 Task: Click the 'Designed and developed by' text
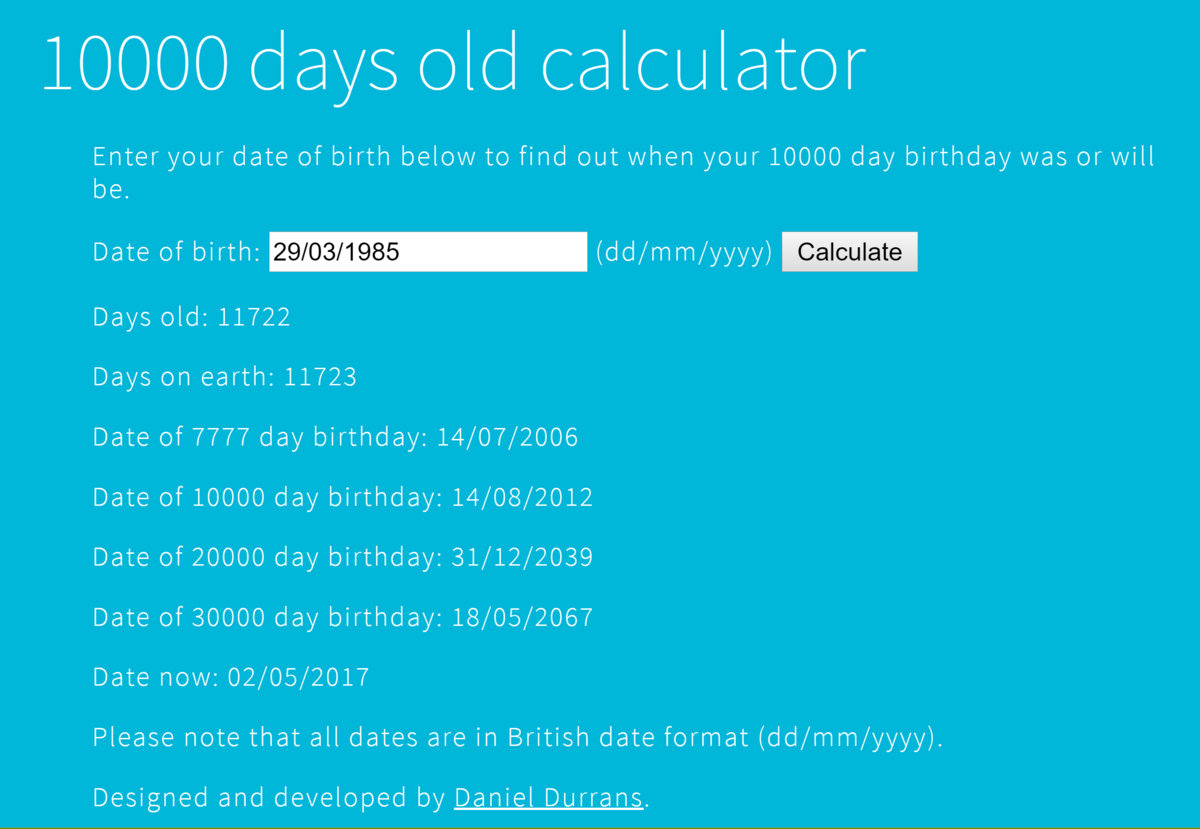tap(270, 798)
